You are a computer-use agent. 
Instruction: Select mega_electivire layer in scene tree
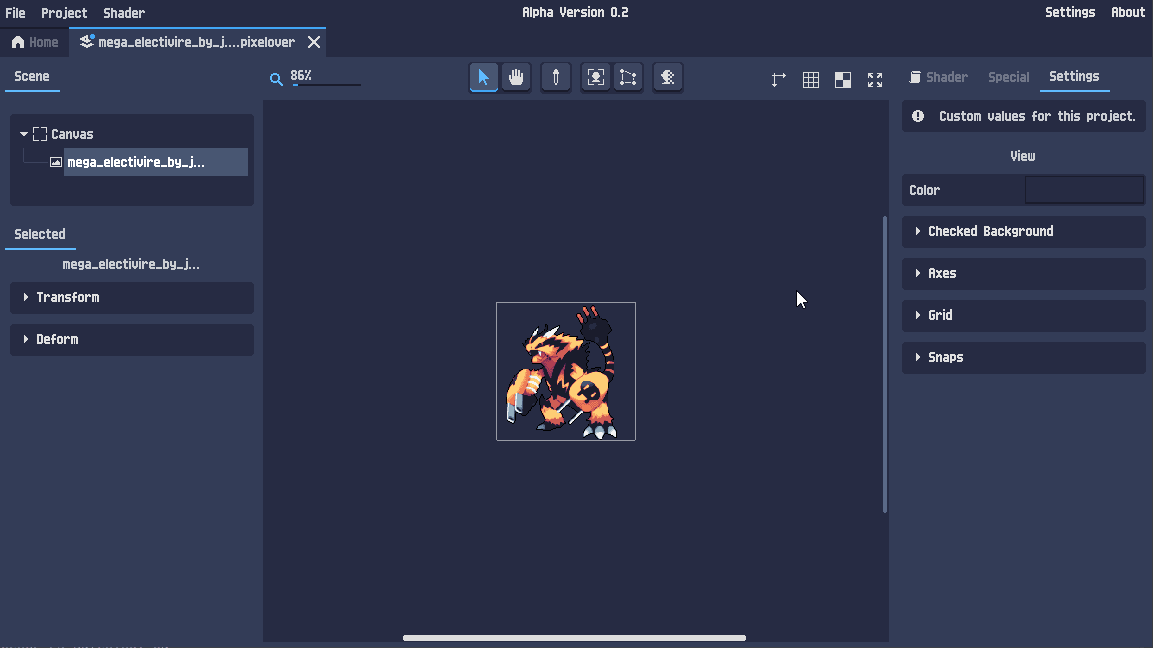pos(155,162)
